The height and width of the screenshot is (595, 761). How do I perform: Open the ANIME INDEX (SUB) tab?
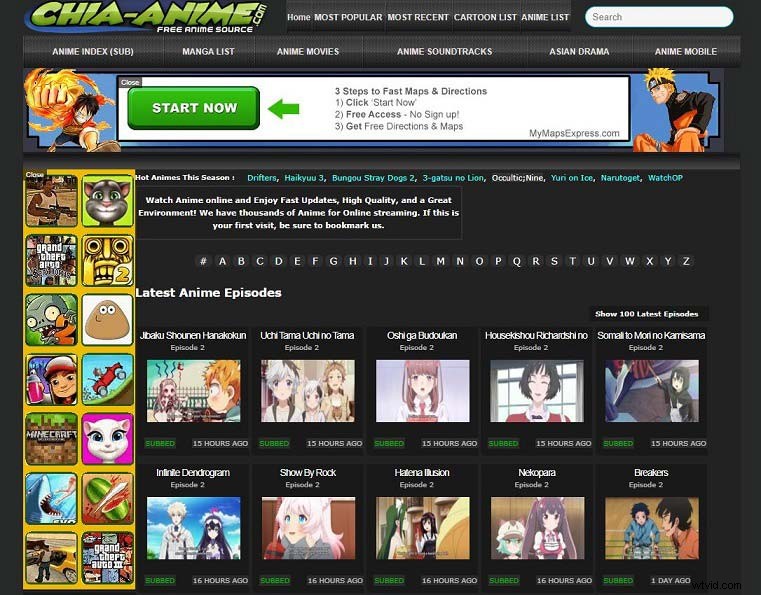pos(93,51)
